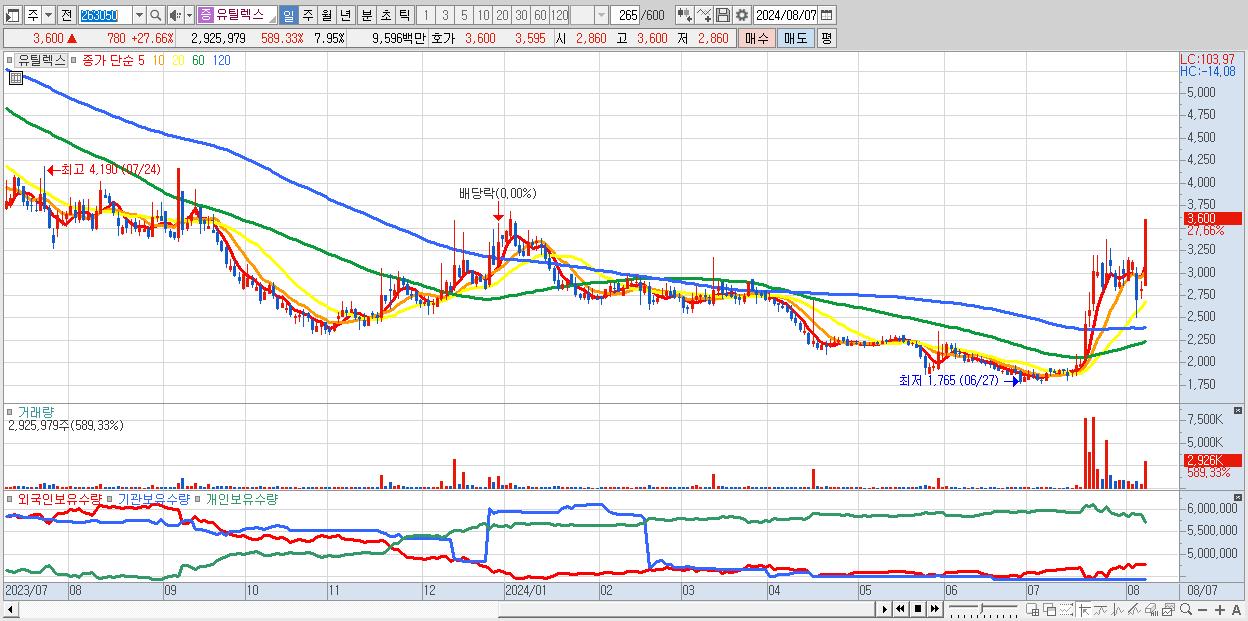Fast-forward the chart playback
The height and width of the screenshot is (621, 1248).
[934, 609]
